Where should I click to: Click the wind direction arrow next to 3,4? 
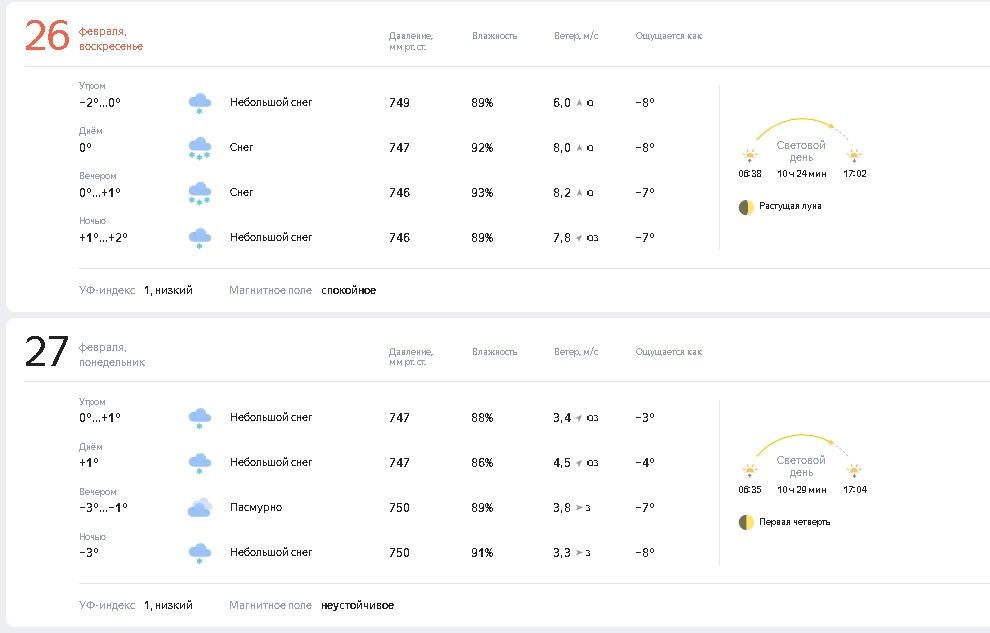coord(579,418)
